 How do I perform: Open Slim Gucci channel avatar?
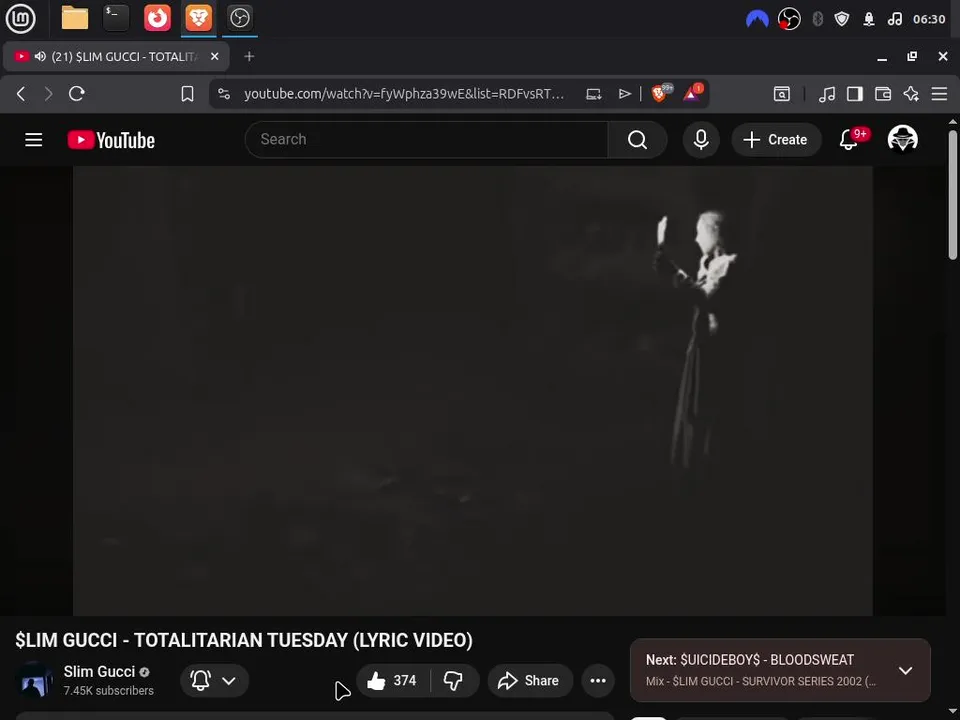coord(34,681)
